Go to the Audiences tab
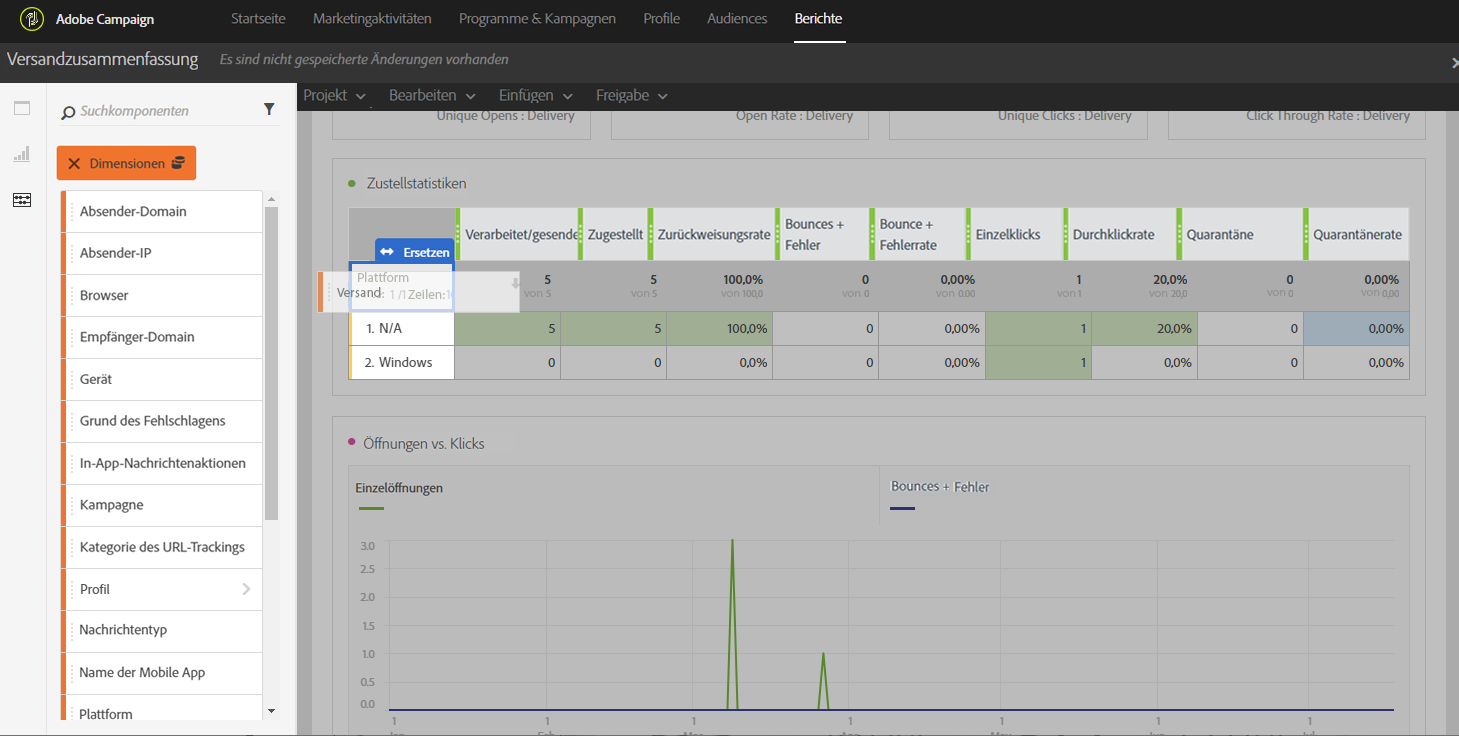 (737, 19)
